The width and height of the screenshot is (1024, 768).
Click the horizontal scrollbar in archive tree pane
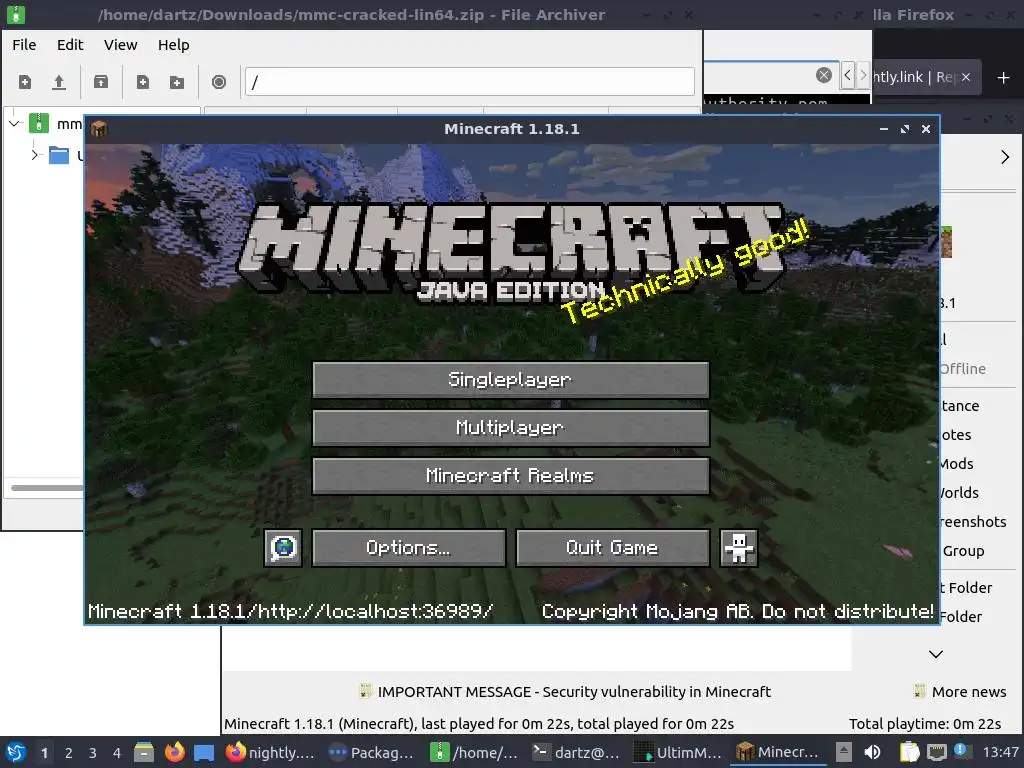point(46,488)
